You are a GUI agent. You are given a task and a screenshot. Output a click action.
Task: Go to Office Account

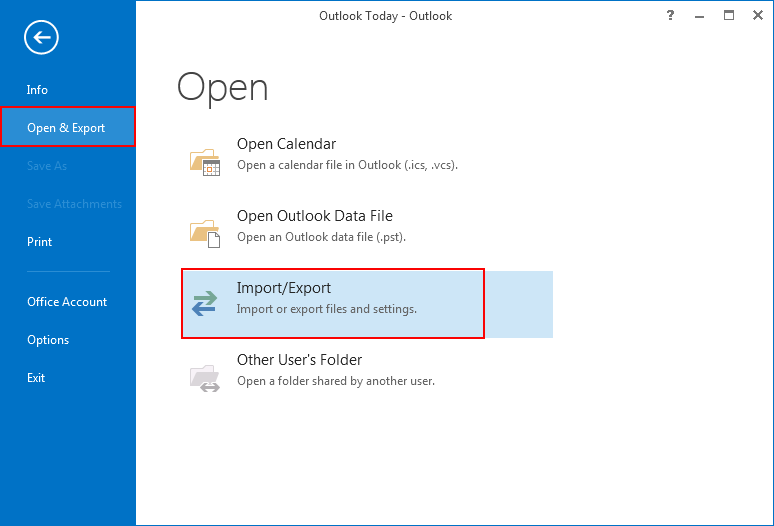67,301
